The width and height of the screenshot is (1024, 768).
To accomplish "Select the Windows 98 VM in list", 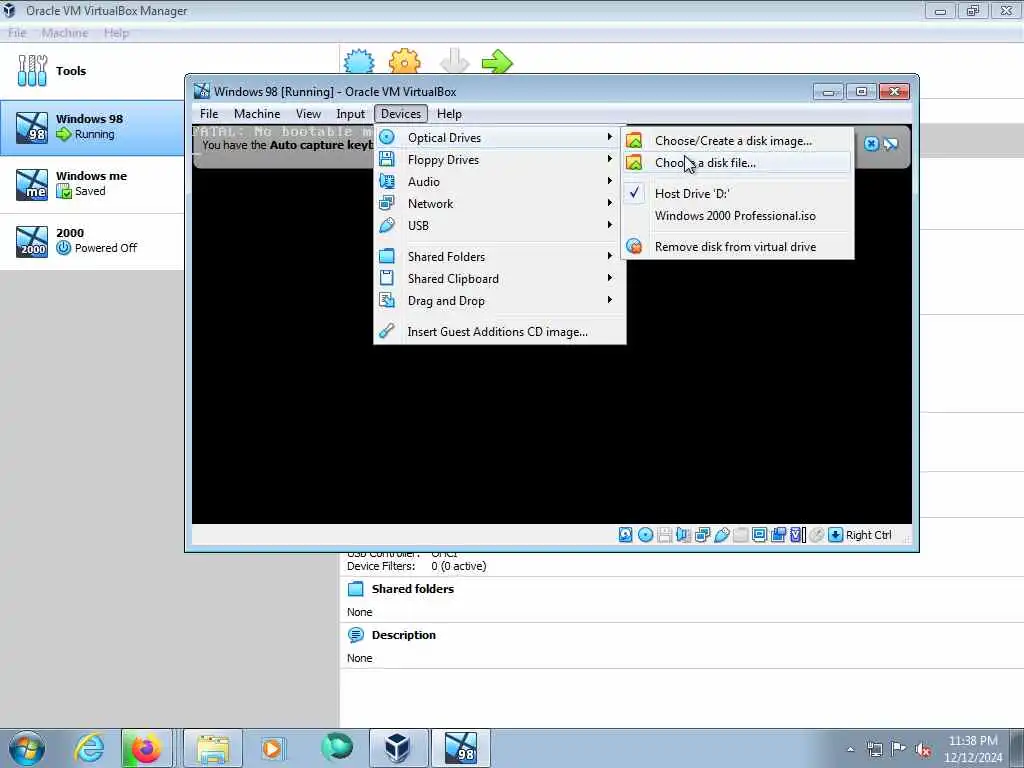I will coord(92,127).
